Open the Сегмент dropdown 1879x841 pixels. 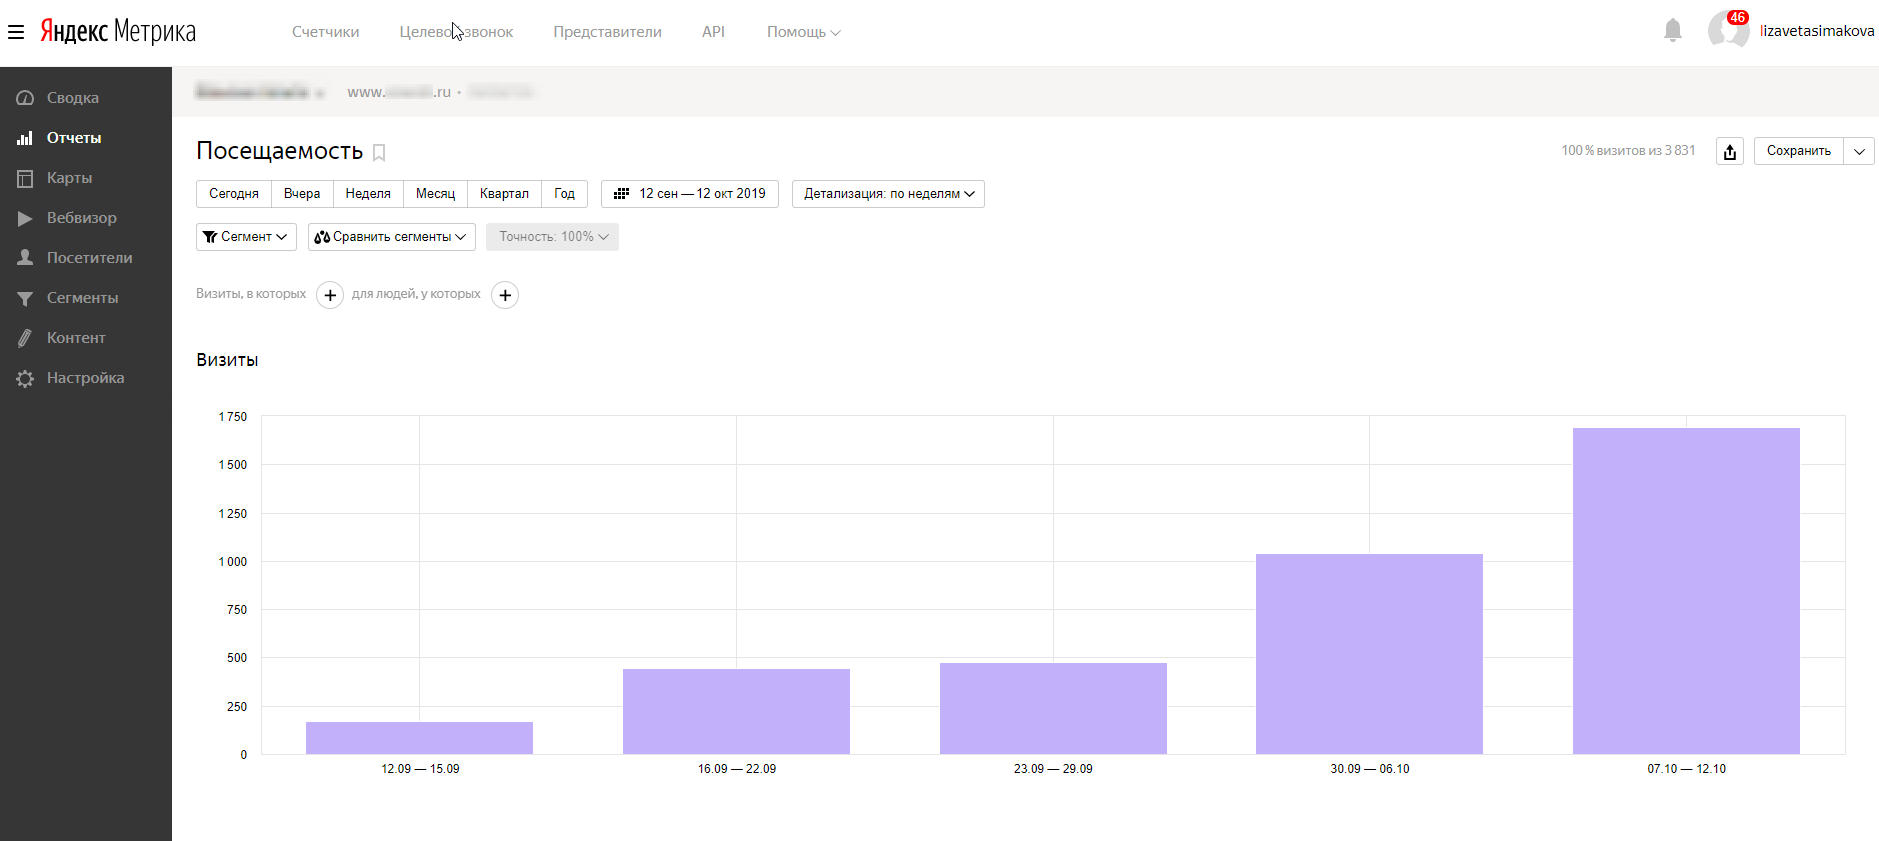(246, 237)
